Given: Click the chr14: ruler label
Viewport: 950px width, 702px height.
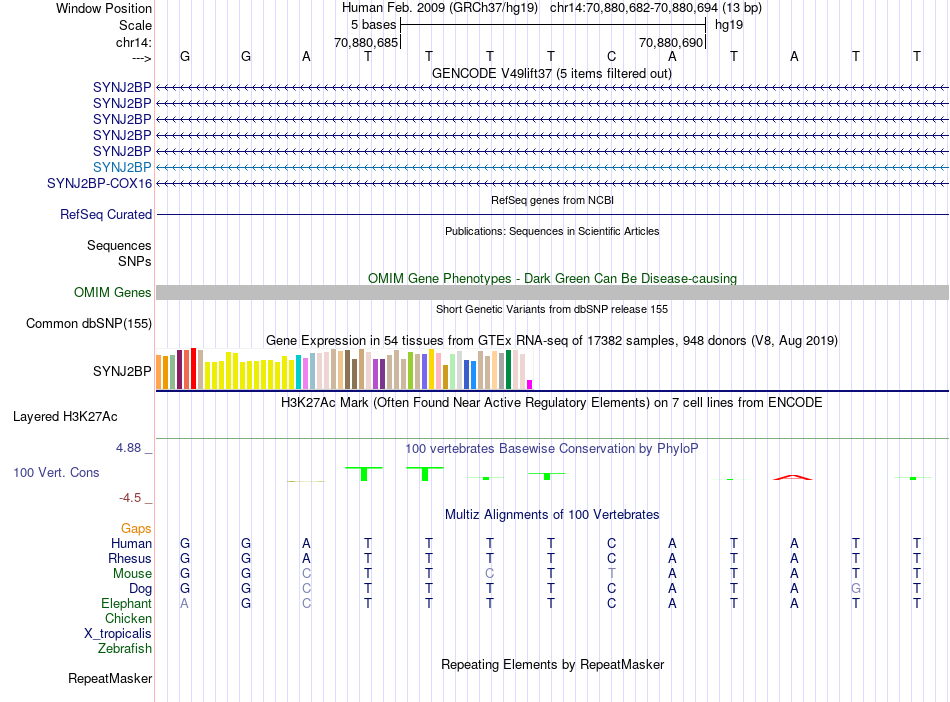Looking at the screenshot, I should point(133,42).
